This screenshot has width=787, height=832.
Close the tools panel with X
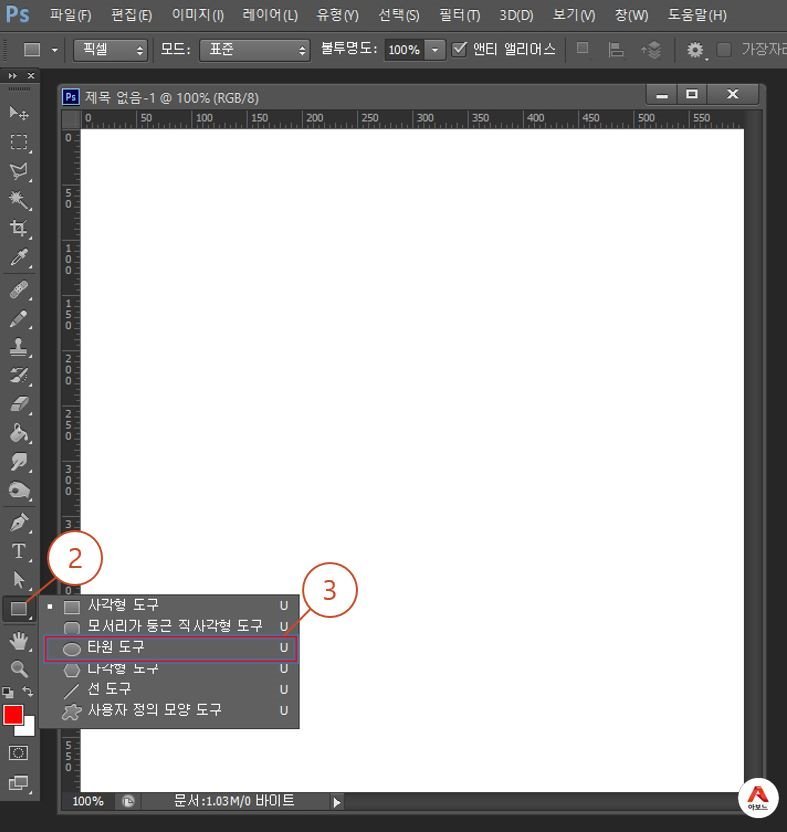[x=31, y=76]
